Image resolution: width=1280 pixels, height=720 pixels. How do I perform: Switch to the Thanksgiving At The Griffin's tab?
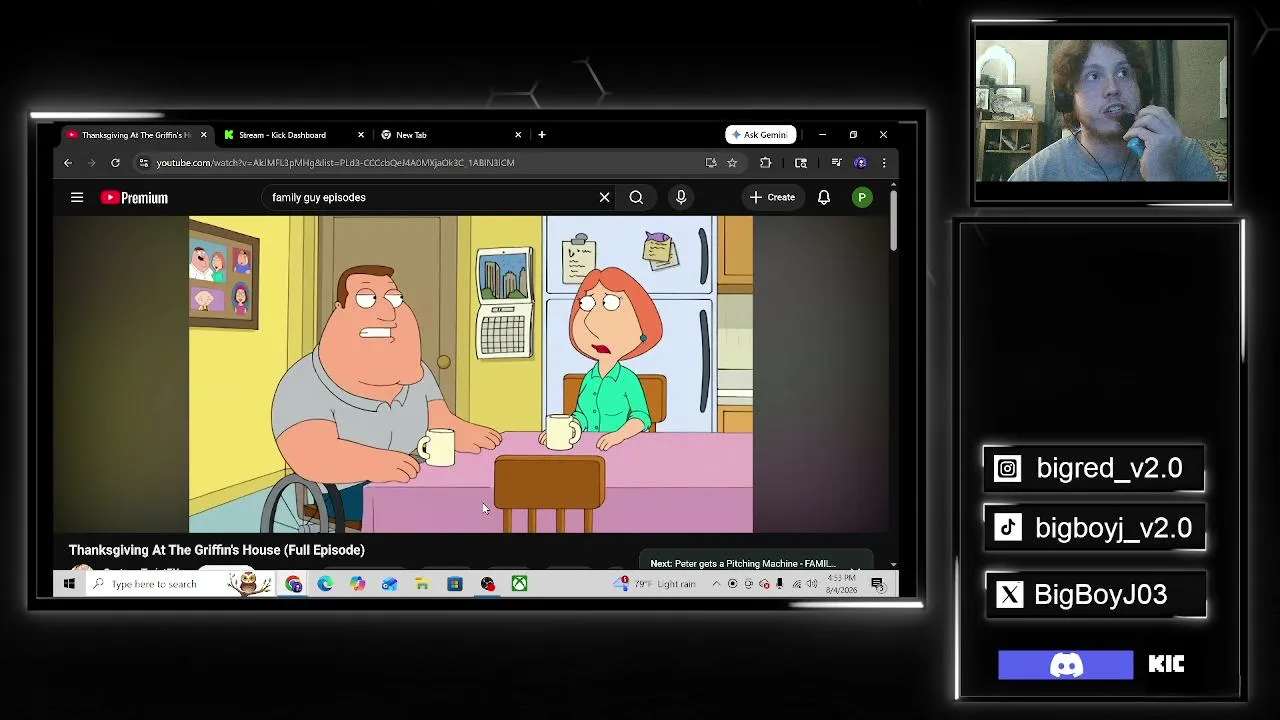tap(135, 135)
